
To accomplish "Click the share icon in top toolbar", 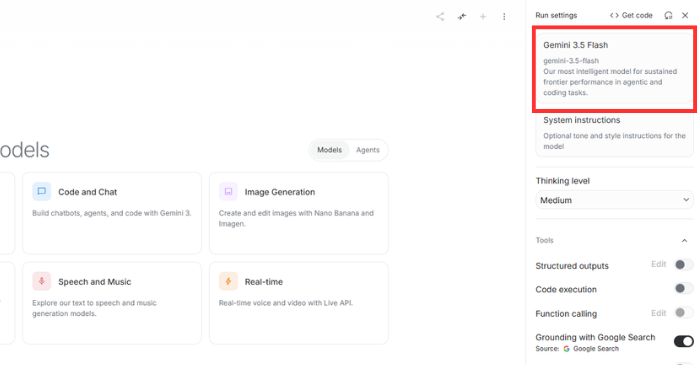I will (440, 17).
